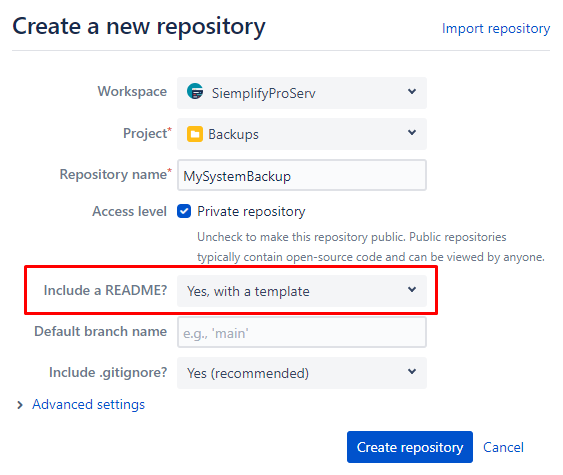Viewport: 563px width, 475px height.
Task: Click the Cancel link
Action: (503, 447)
